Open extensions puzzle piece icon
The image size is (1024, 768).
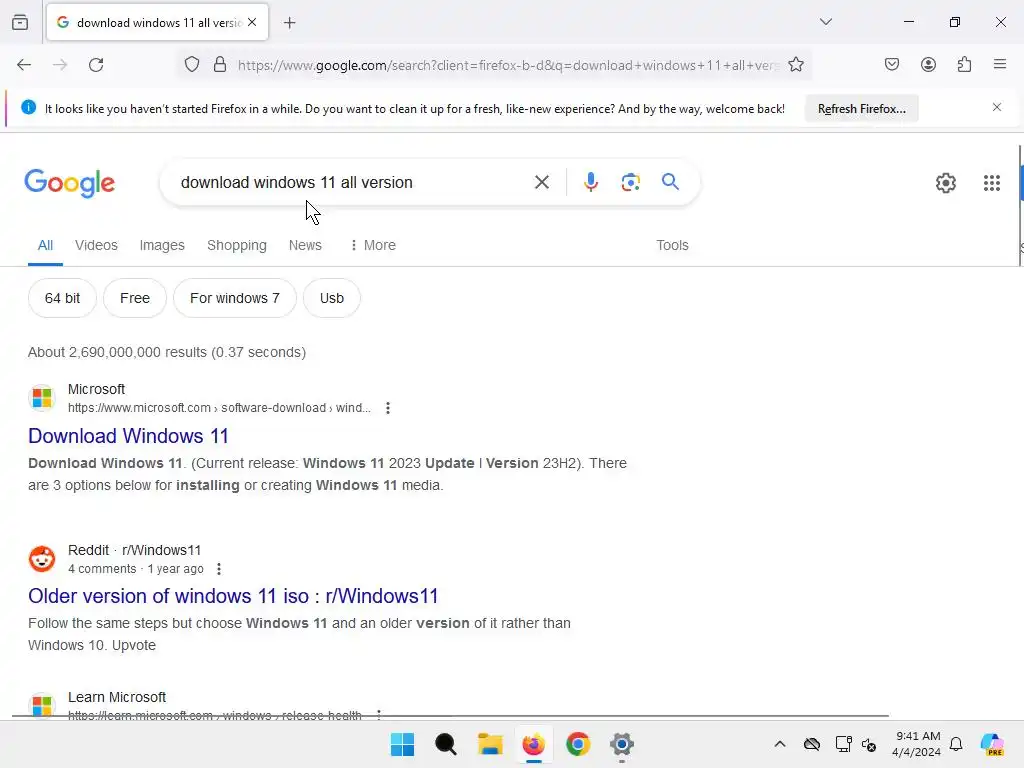(964, 64)
